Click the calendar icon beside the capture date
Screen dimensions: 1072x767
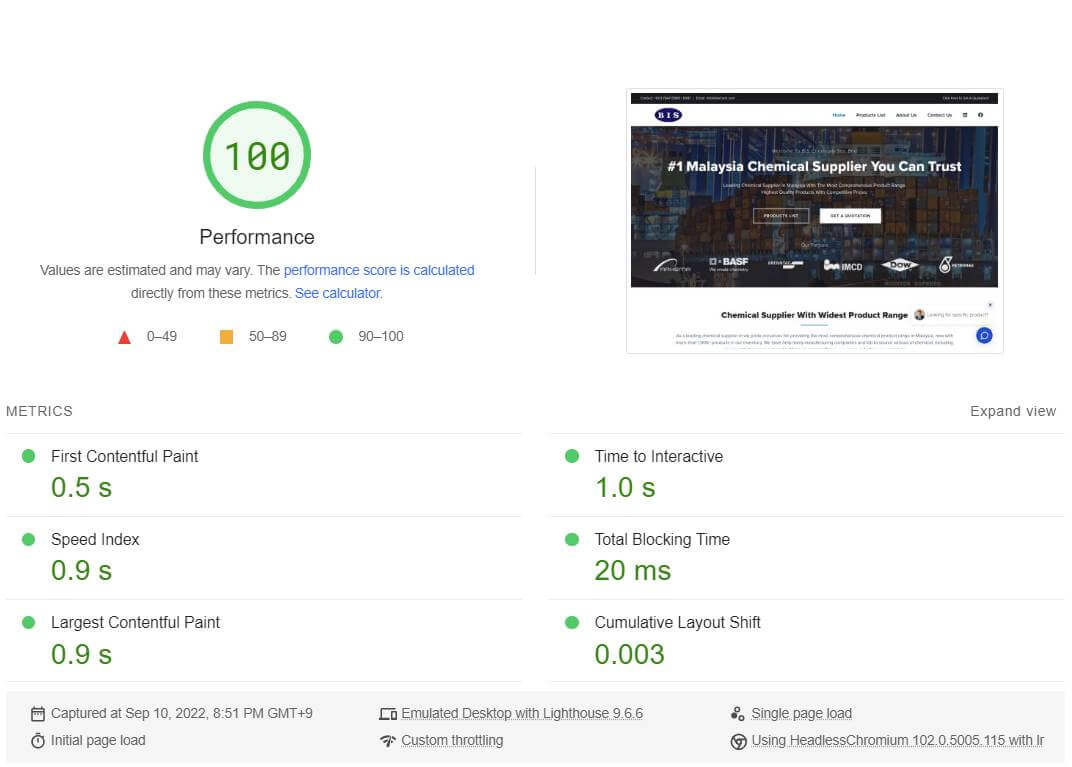(37, 713)
